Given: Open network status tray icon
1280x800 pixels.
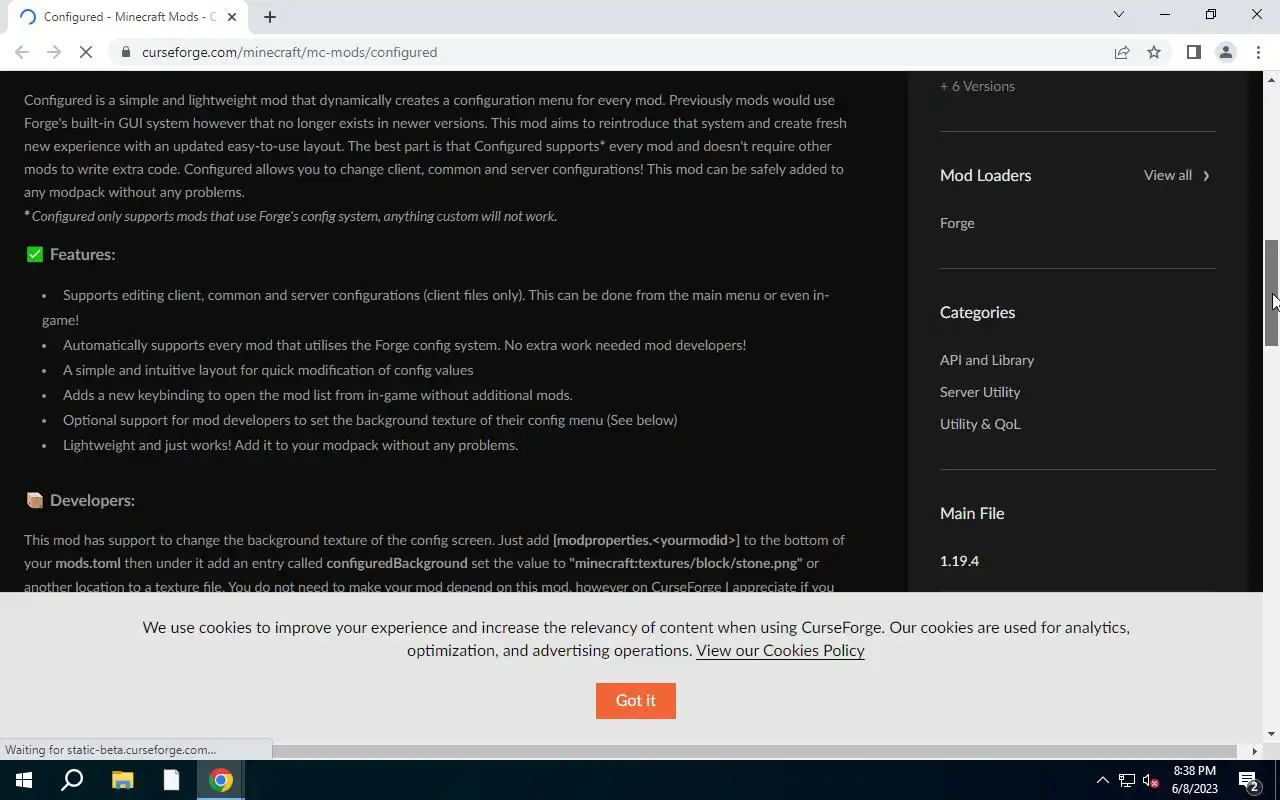Looking at the screenshot, I should tap(1127, 780).
